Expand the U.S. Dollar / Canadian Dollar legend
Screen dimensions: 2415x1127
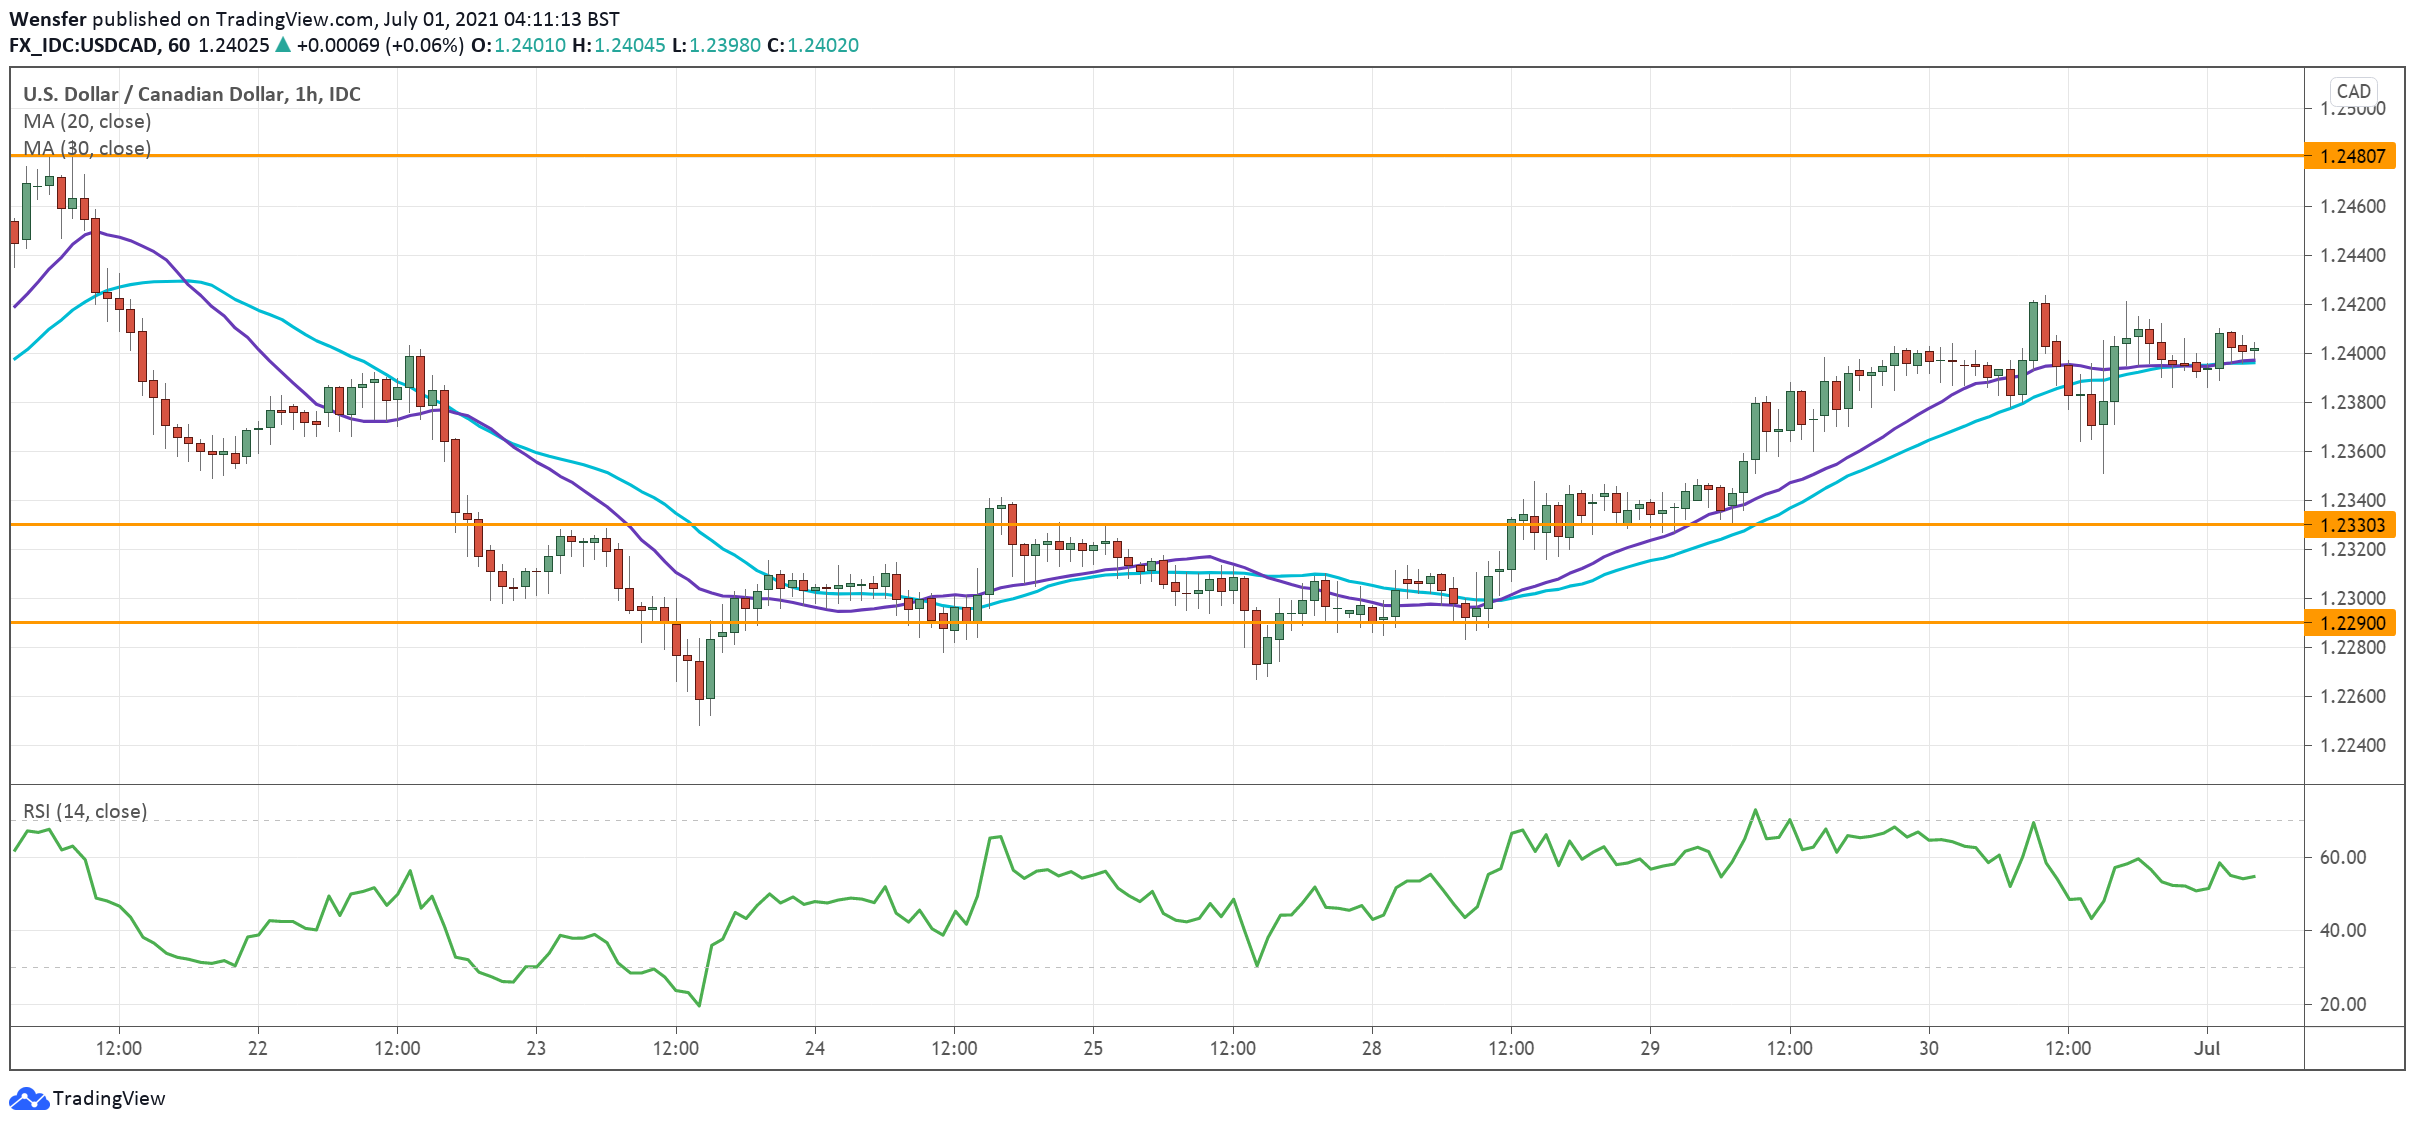pyautogui.click(x=189, y=94)
